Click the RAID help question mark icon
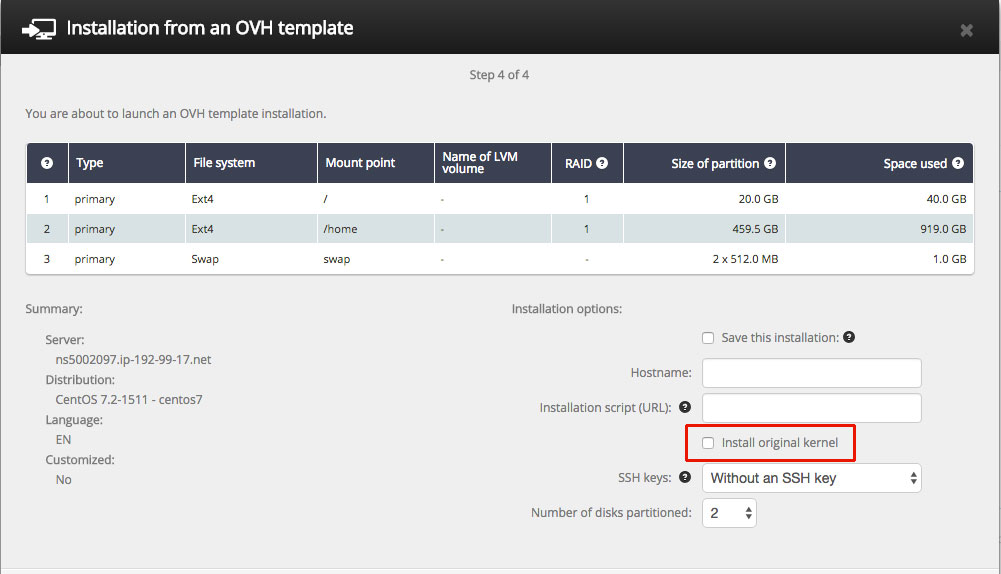The height and width of the screenshot is (574, 1001). [x=601, y=163]
